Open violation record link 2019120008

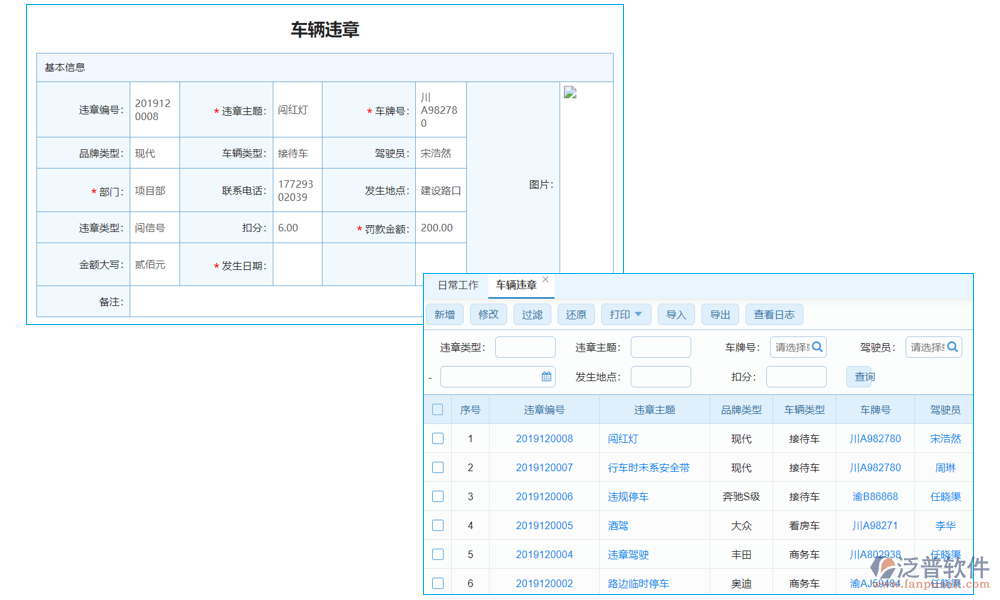(x=546, y=438)
